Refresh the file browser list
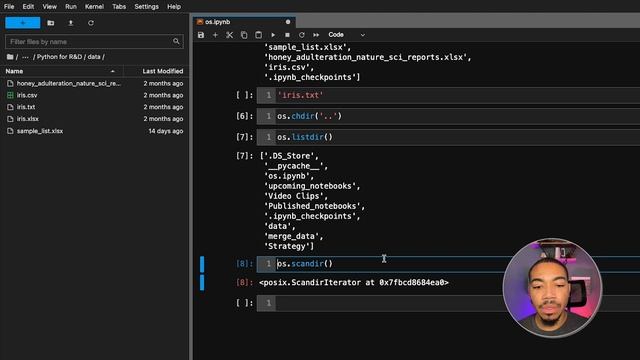 click(91, 23)
